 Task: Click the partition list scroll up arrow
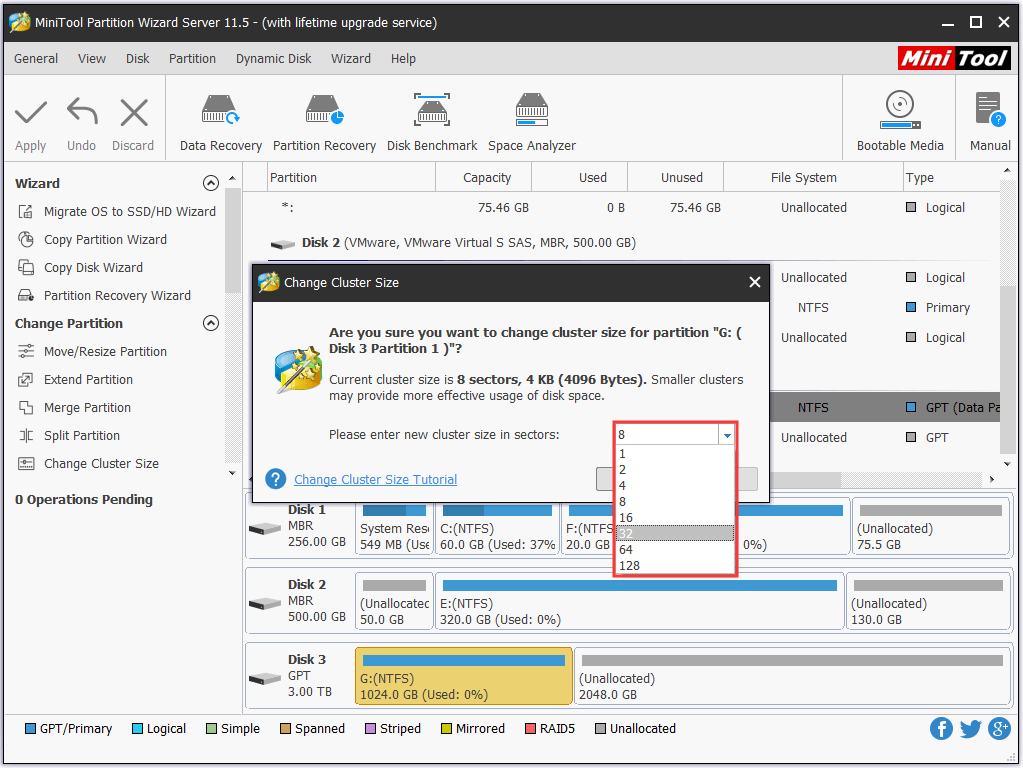[1007, 170]
